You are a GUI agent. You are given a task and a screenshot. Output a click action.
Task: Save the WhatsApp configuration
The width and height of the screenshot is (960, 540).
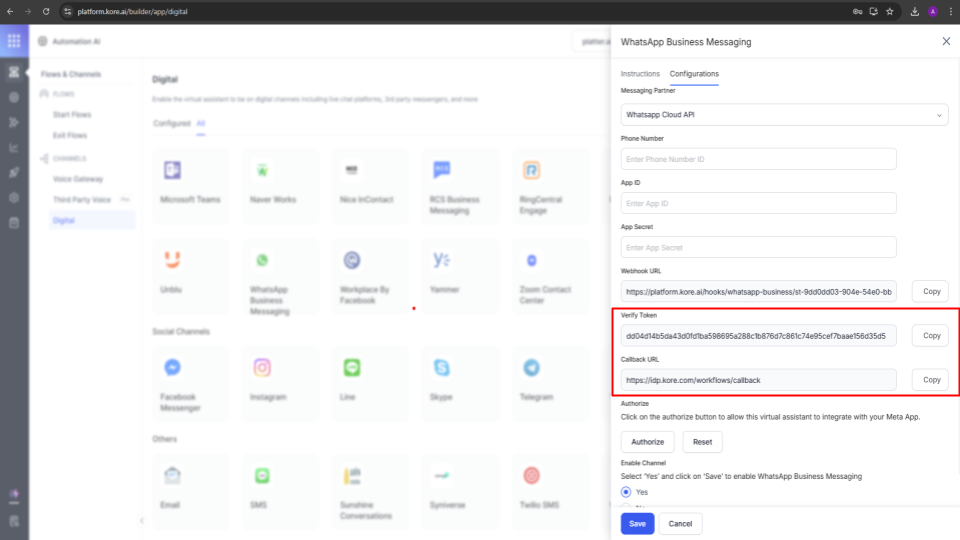(637, 523)
